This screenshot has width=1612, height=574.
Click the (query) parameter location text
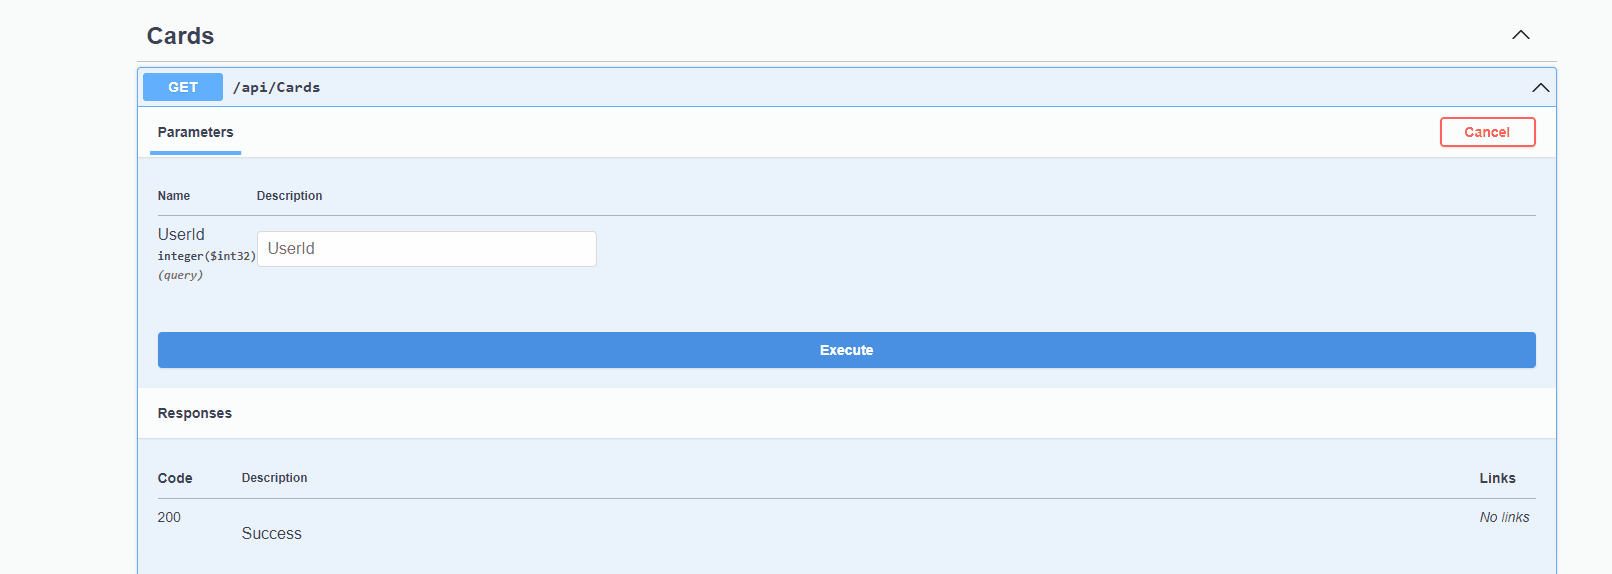(180, 275)
